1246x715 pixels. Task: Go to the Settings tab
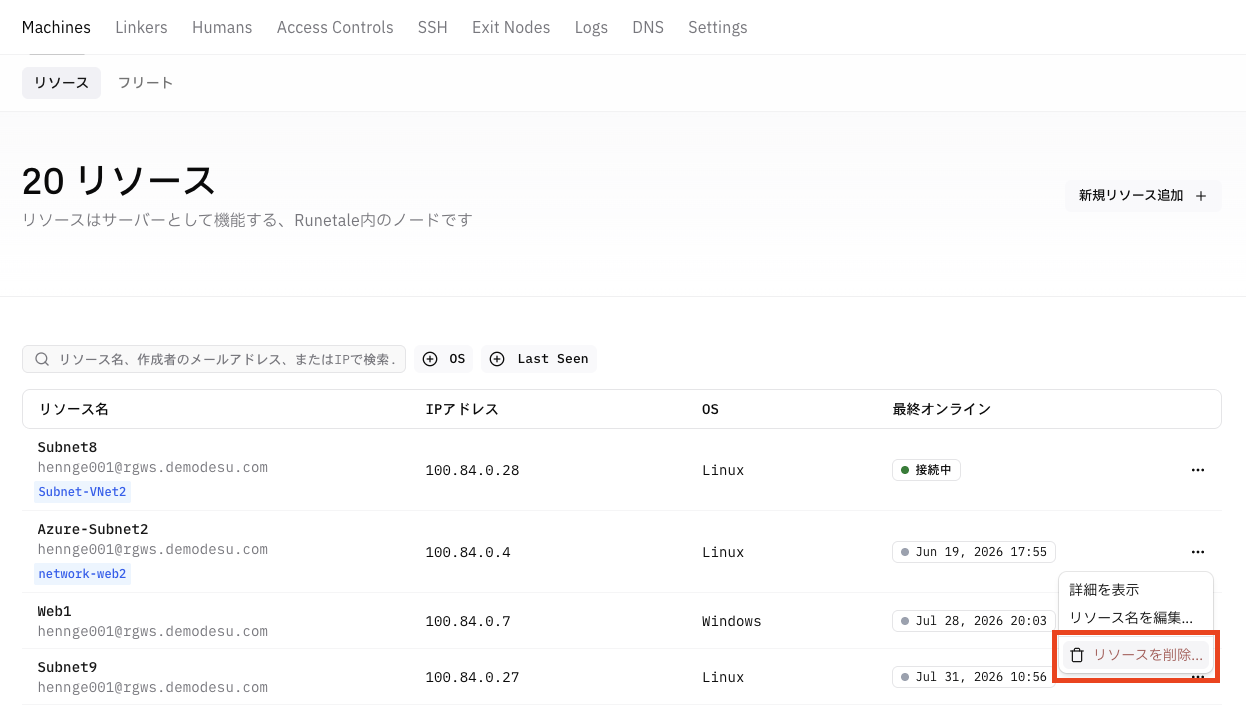coord(718,27)
